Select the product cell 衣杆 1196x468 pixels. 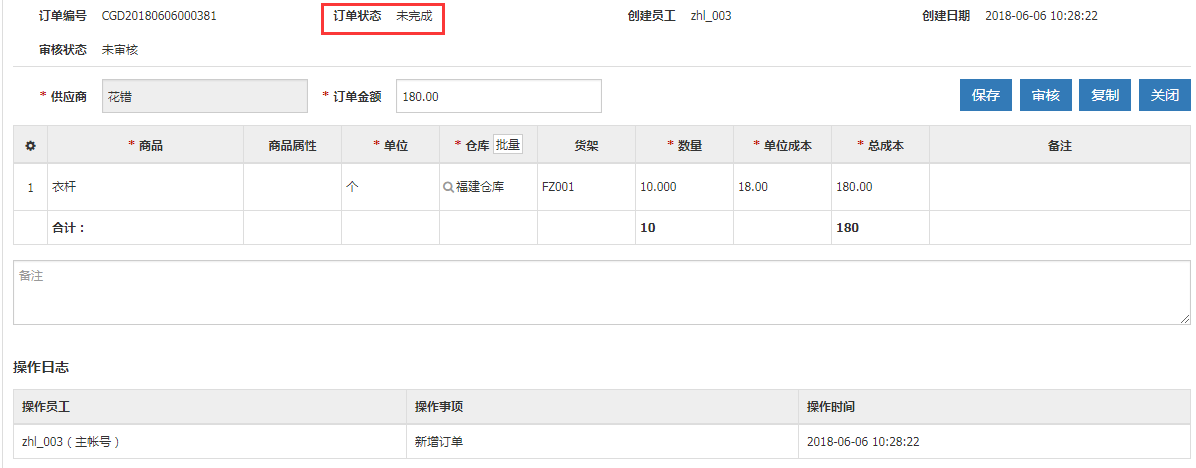click(x=145, y=187)
